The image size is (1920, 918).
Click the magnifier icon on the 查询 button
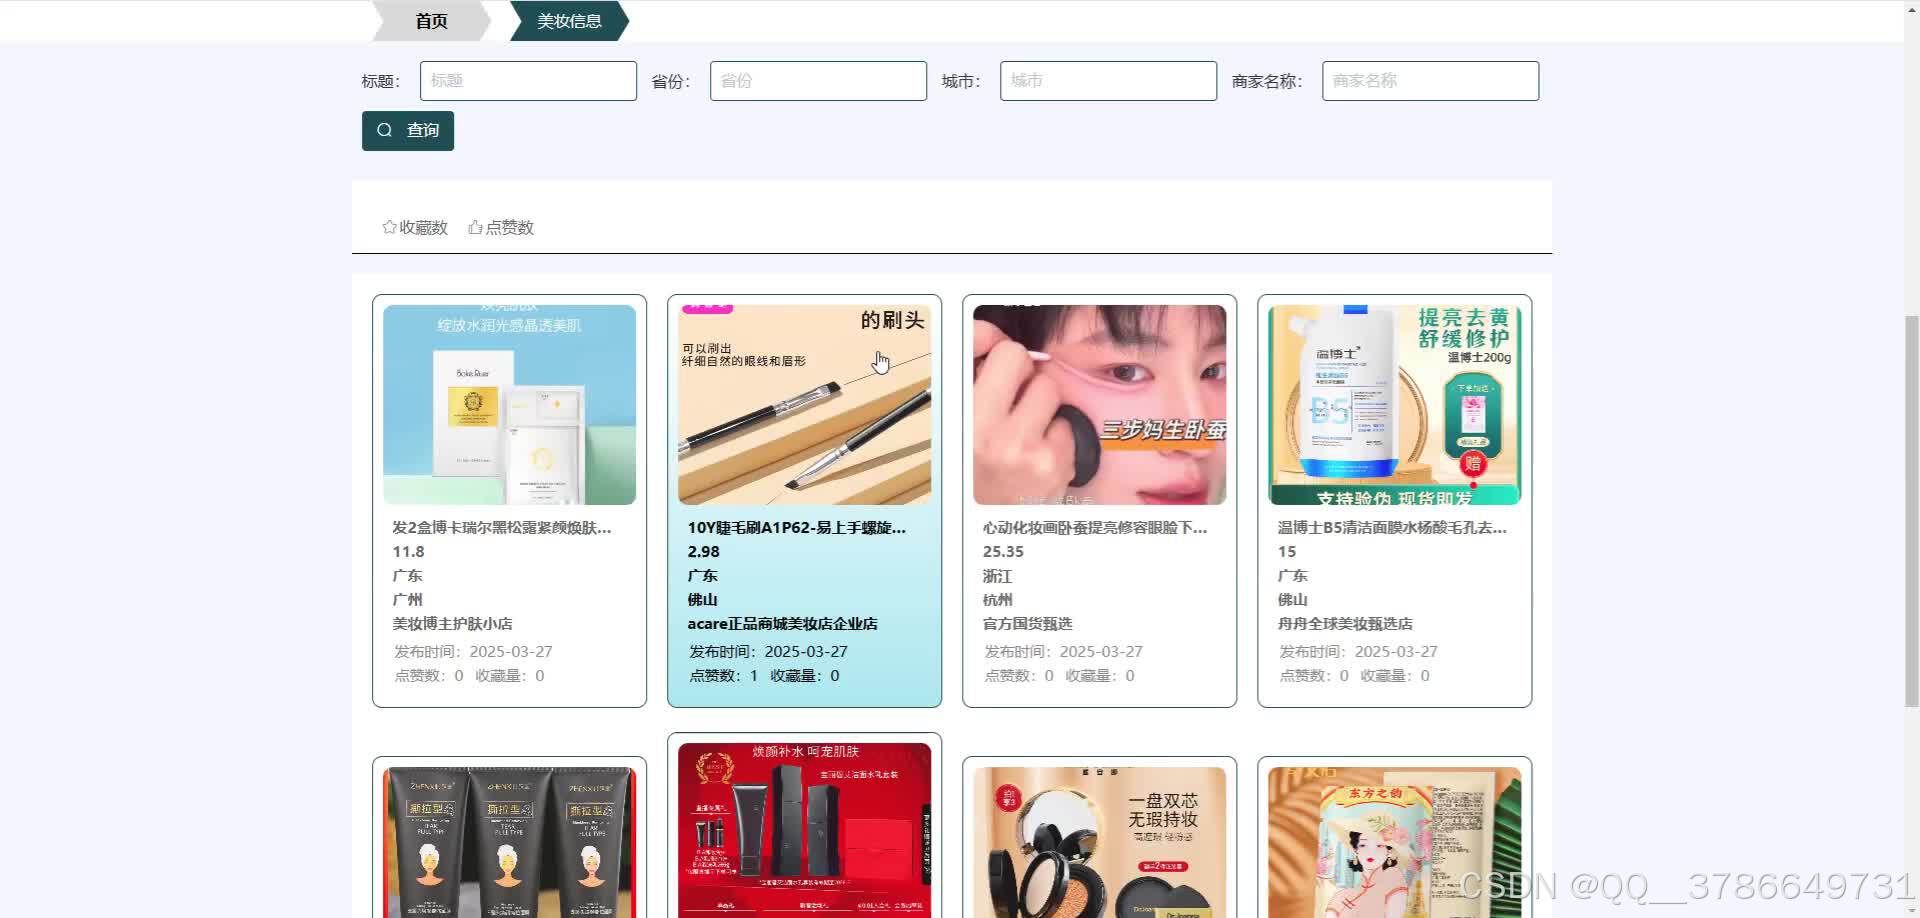(386, 130)
